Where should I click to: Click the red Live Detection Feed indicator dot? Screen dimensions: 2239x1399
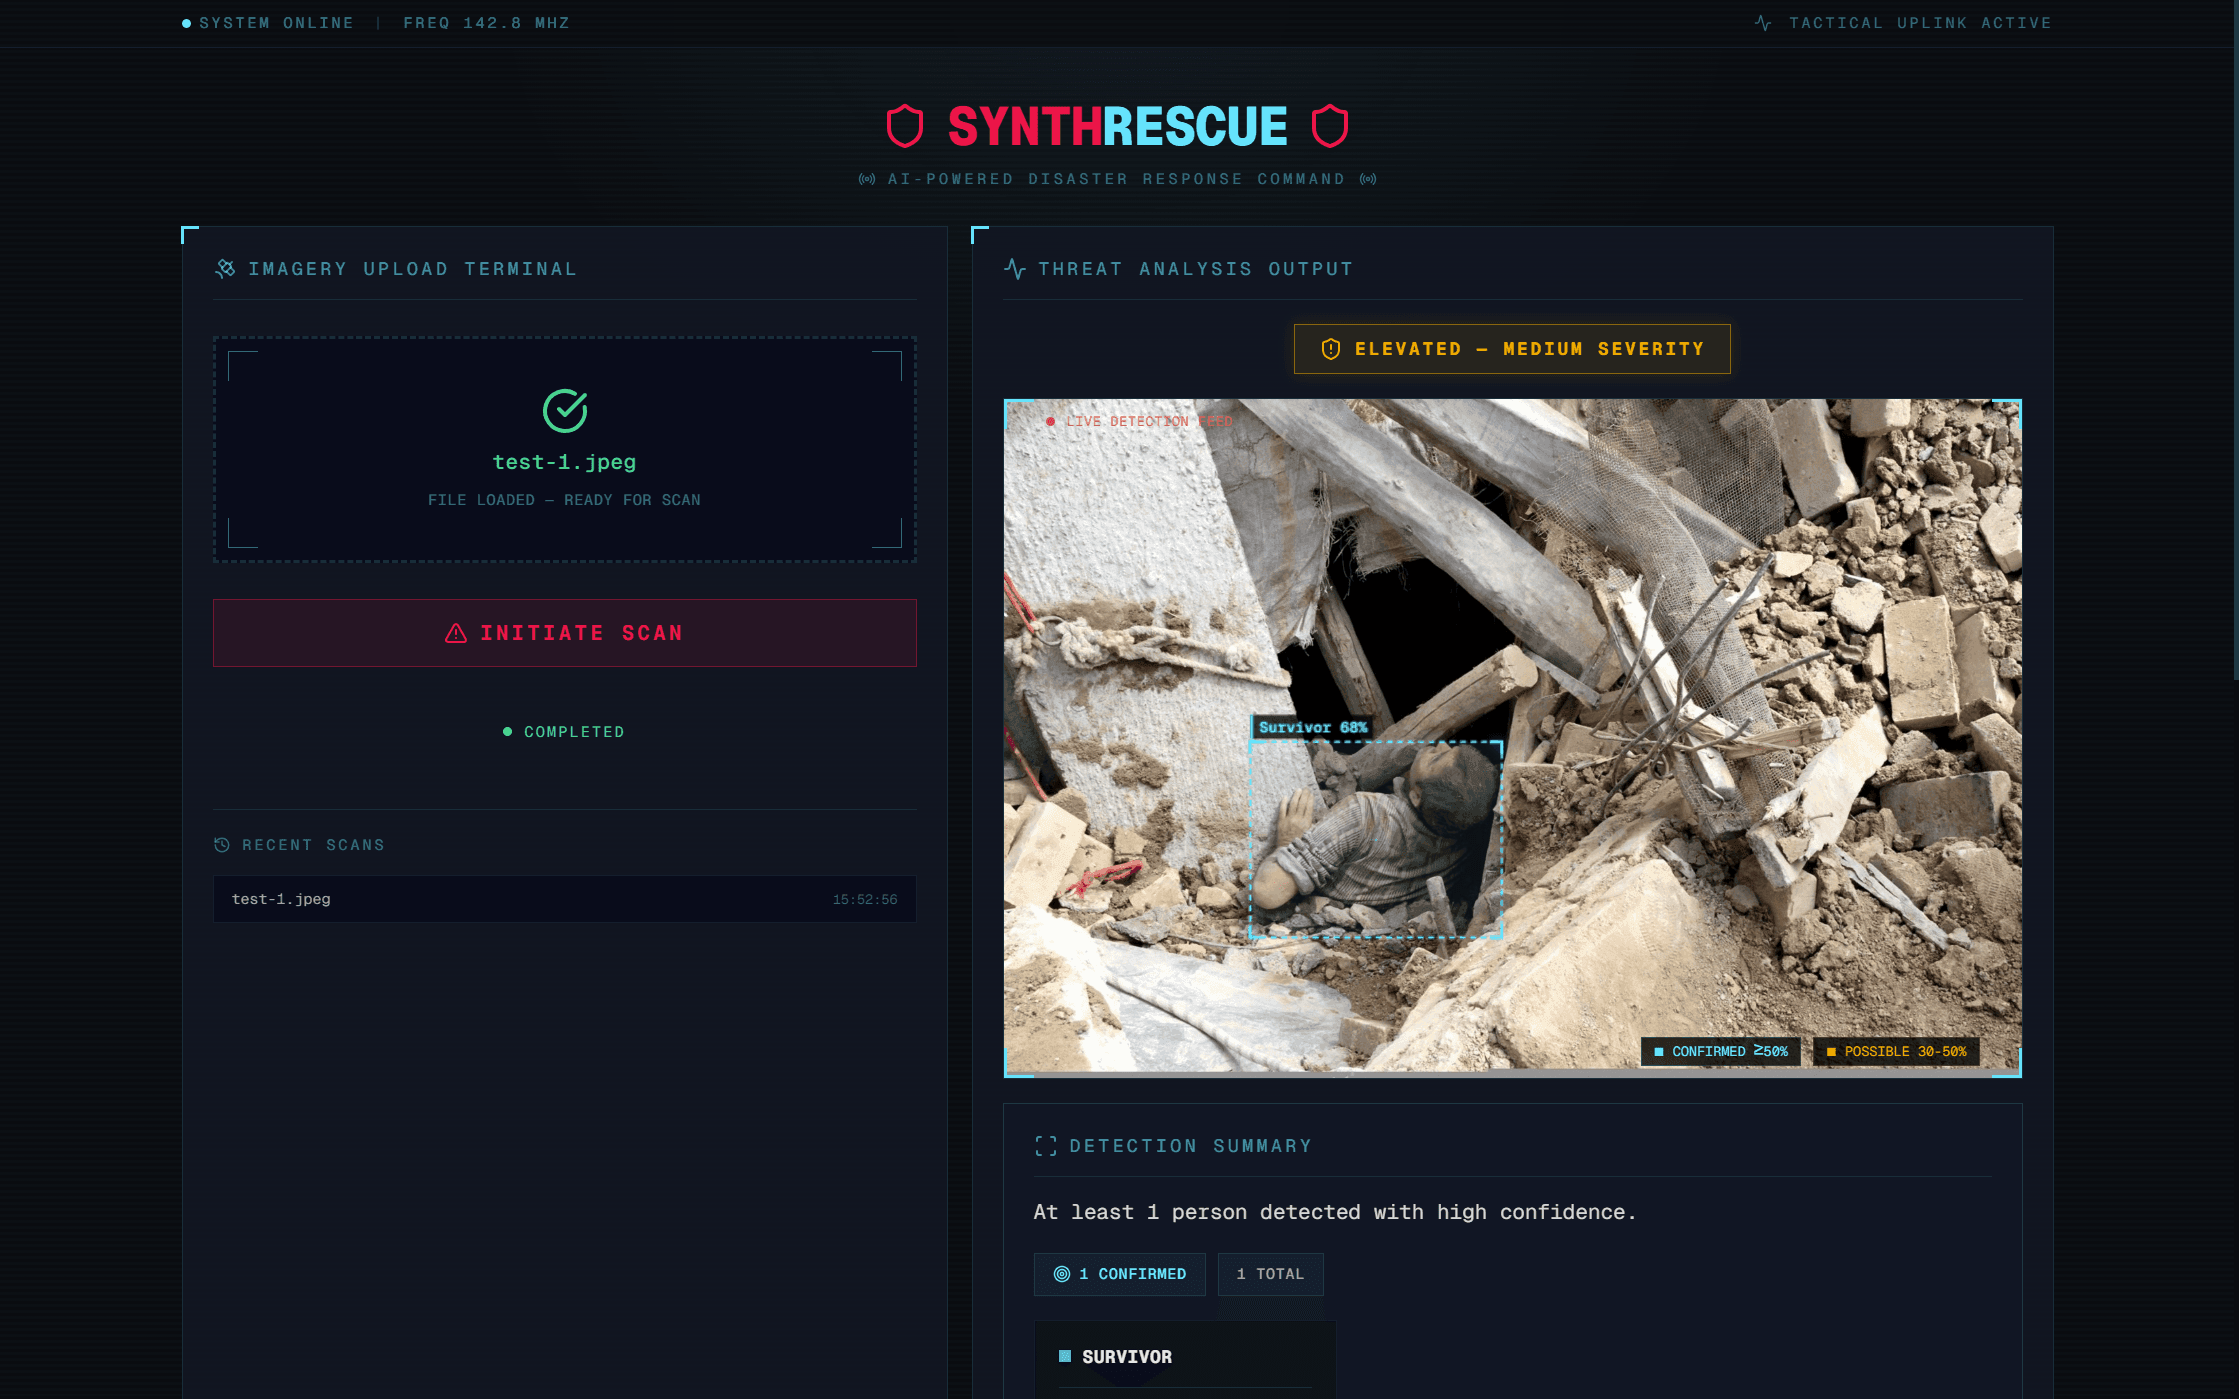pyautogui.click(x=1050, y=421)
